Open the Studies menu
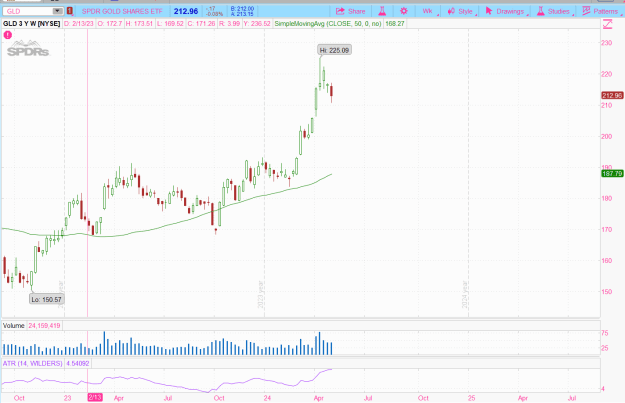The width and height of the screenshot is (625, 403). [554, 11]
